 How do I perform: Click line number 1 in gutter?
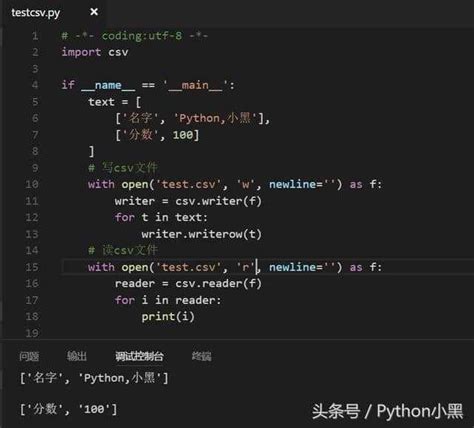tap(35, 36)
